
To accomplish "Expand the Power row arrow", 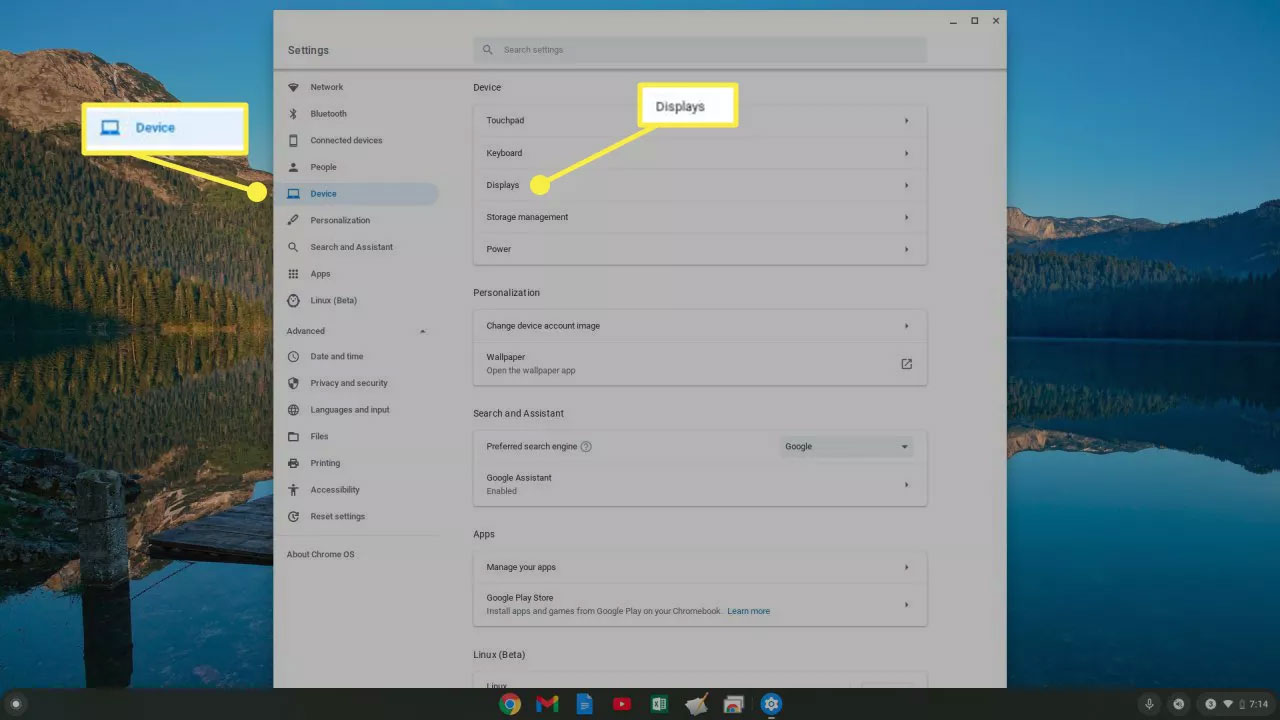I will pos(906,249).
